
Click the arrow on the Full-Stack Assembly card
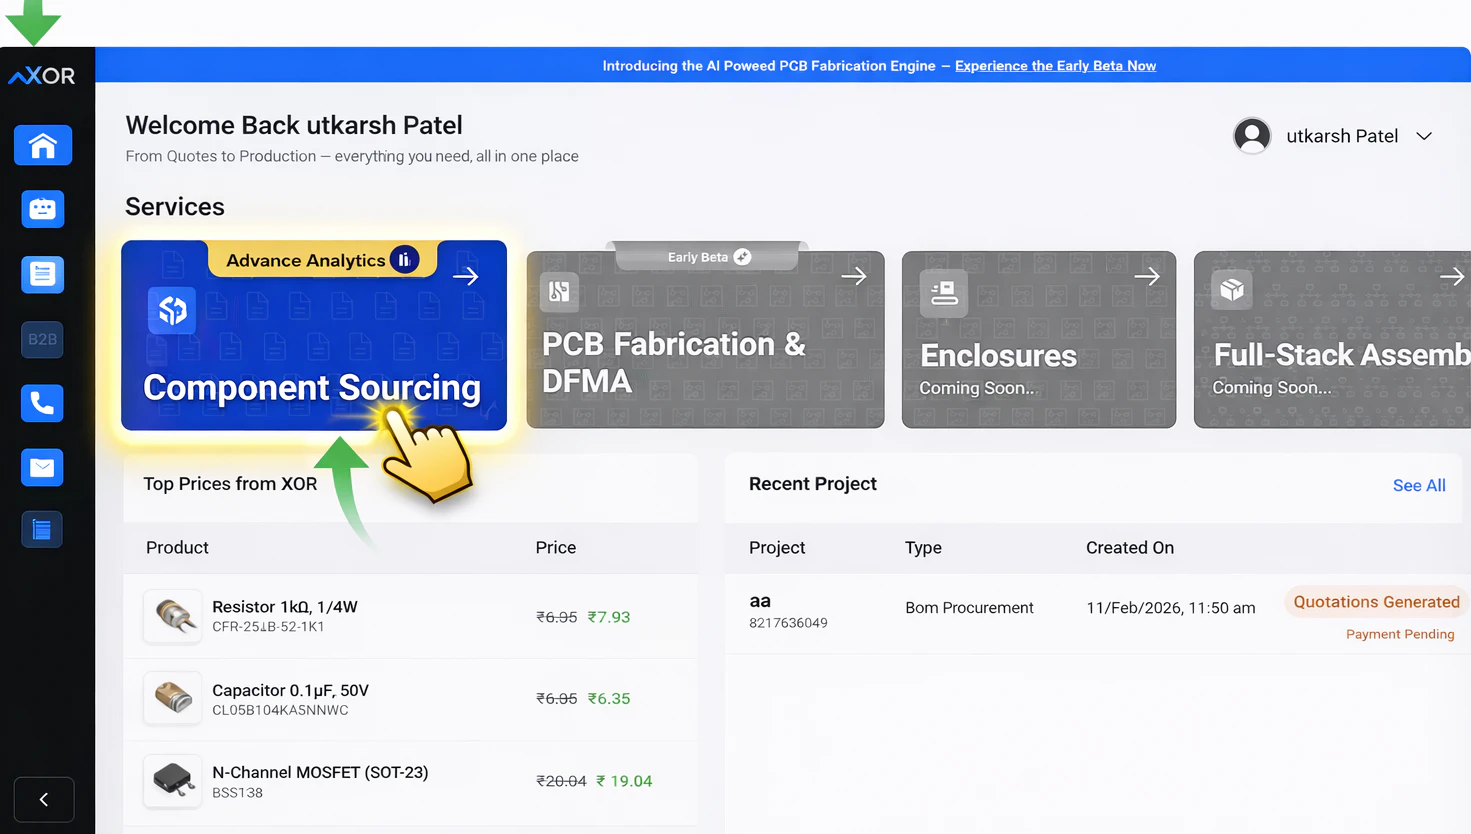[1452, 276]
